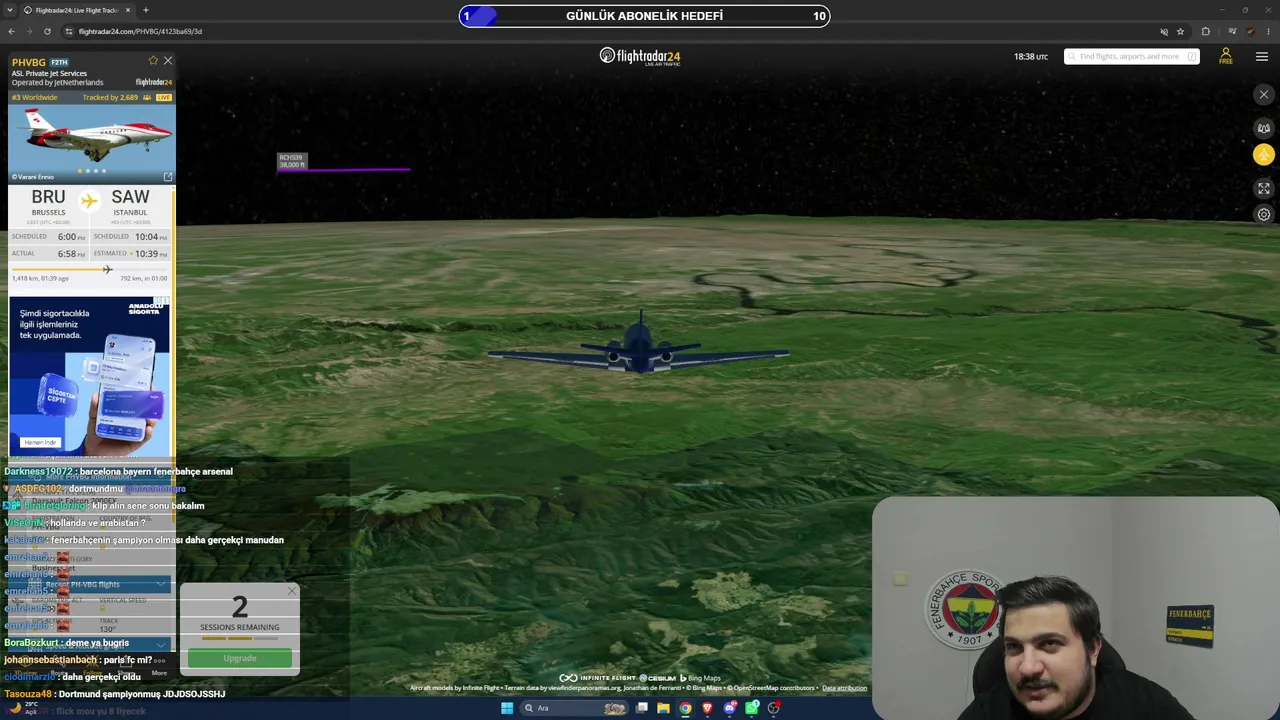This screenshot has height=720, width=1280.
Task: Open the browser extensions puzzle icon
Action: (1205, 31)
